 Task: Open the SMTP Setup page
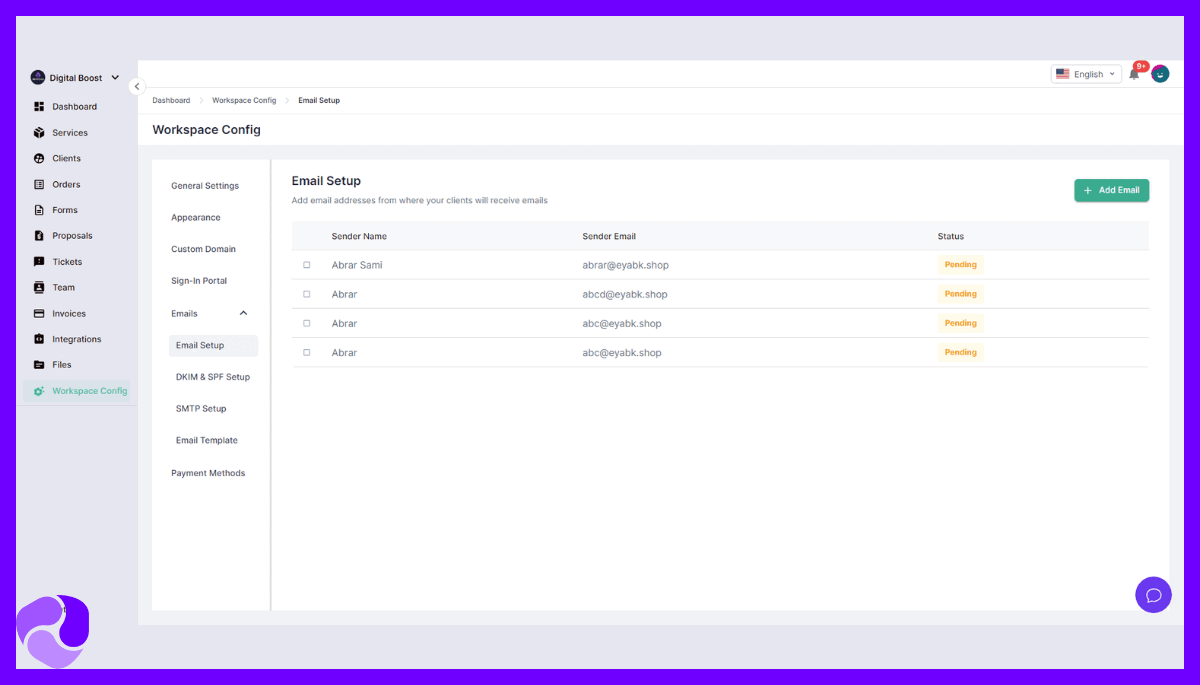point(200,408)
